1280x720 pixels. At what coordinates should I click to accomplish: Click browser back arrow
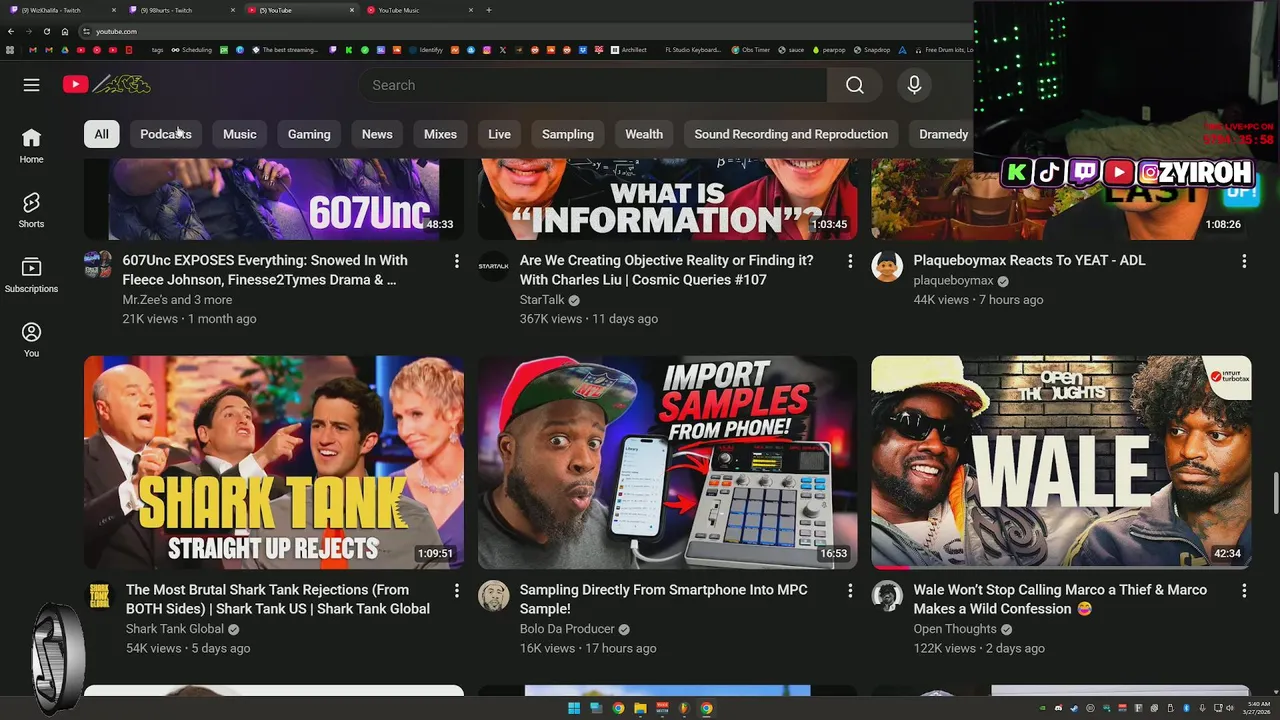pos(11,31)
